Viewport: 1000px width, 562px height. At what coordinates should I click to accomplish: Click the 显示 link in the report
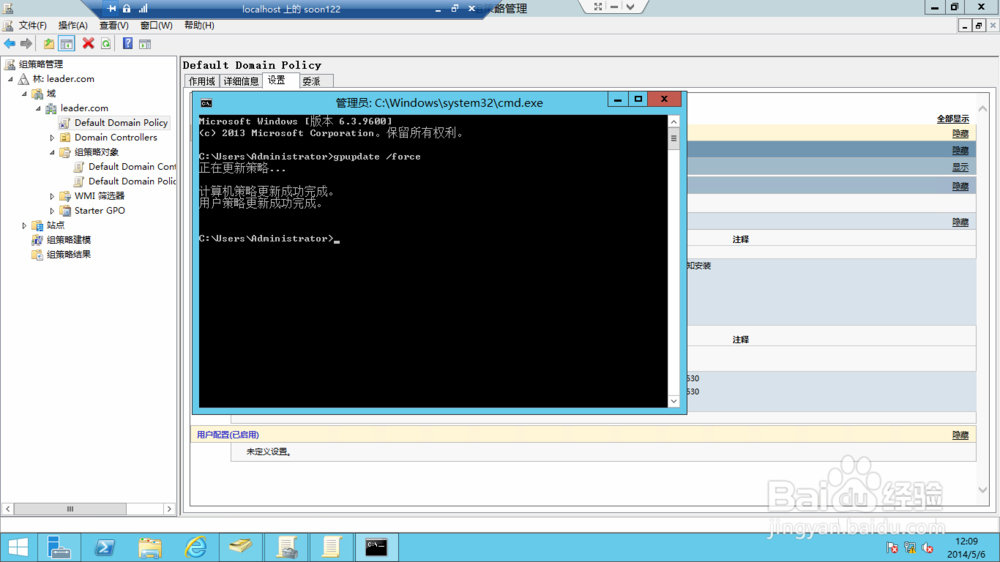pyautogui.click(x=960, y=168)
